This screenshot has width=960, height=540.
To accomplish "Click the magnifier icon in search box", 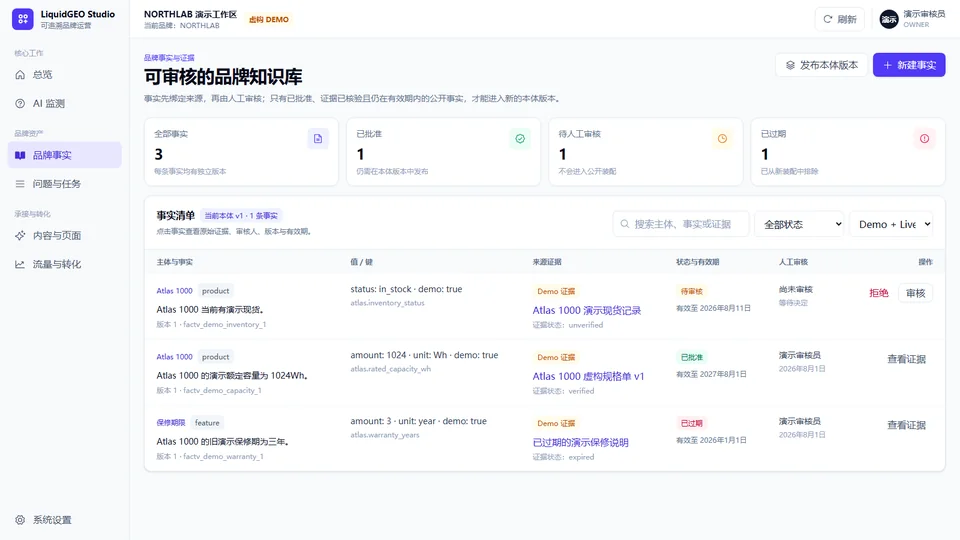I will point(624,224).
